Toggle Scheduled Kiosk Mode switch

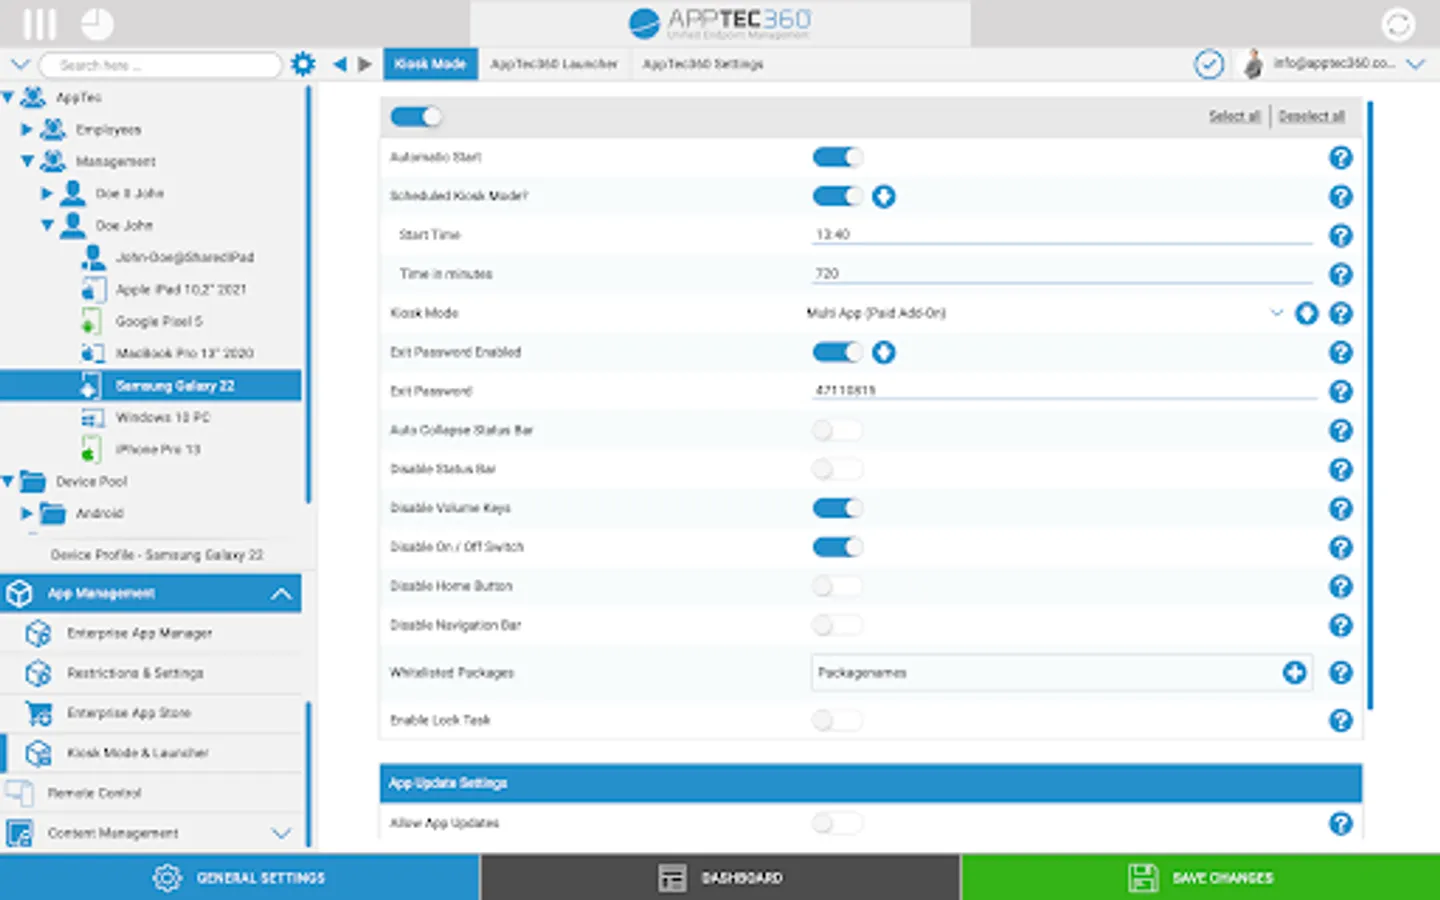(x=837, y=196)
